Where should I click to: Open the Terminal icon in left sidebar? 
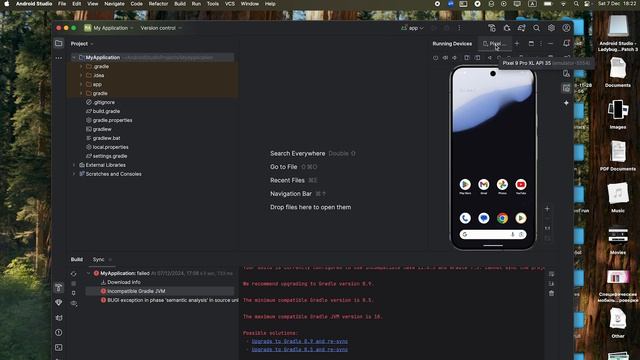point(59,347)
